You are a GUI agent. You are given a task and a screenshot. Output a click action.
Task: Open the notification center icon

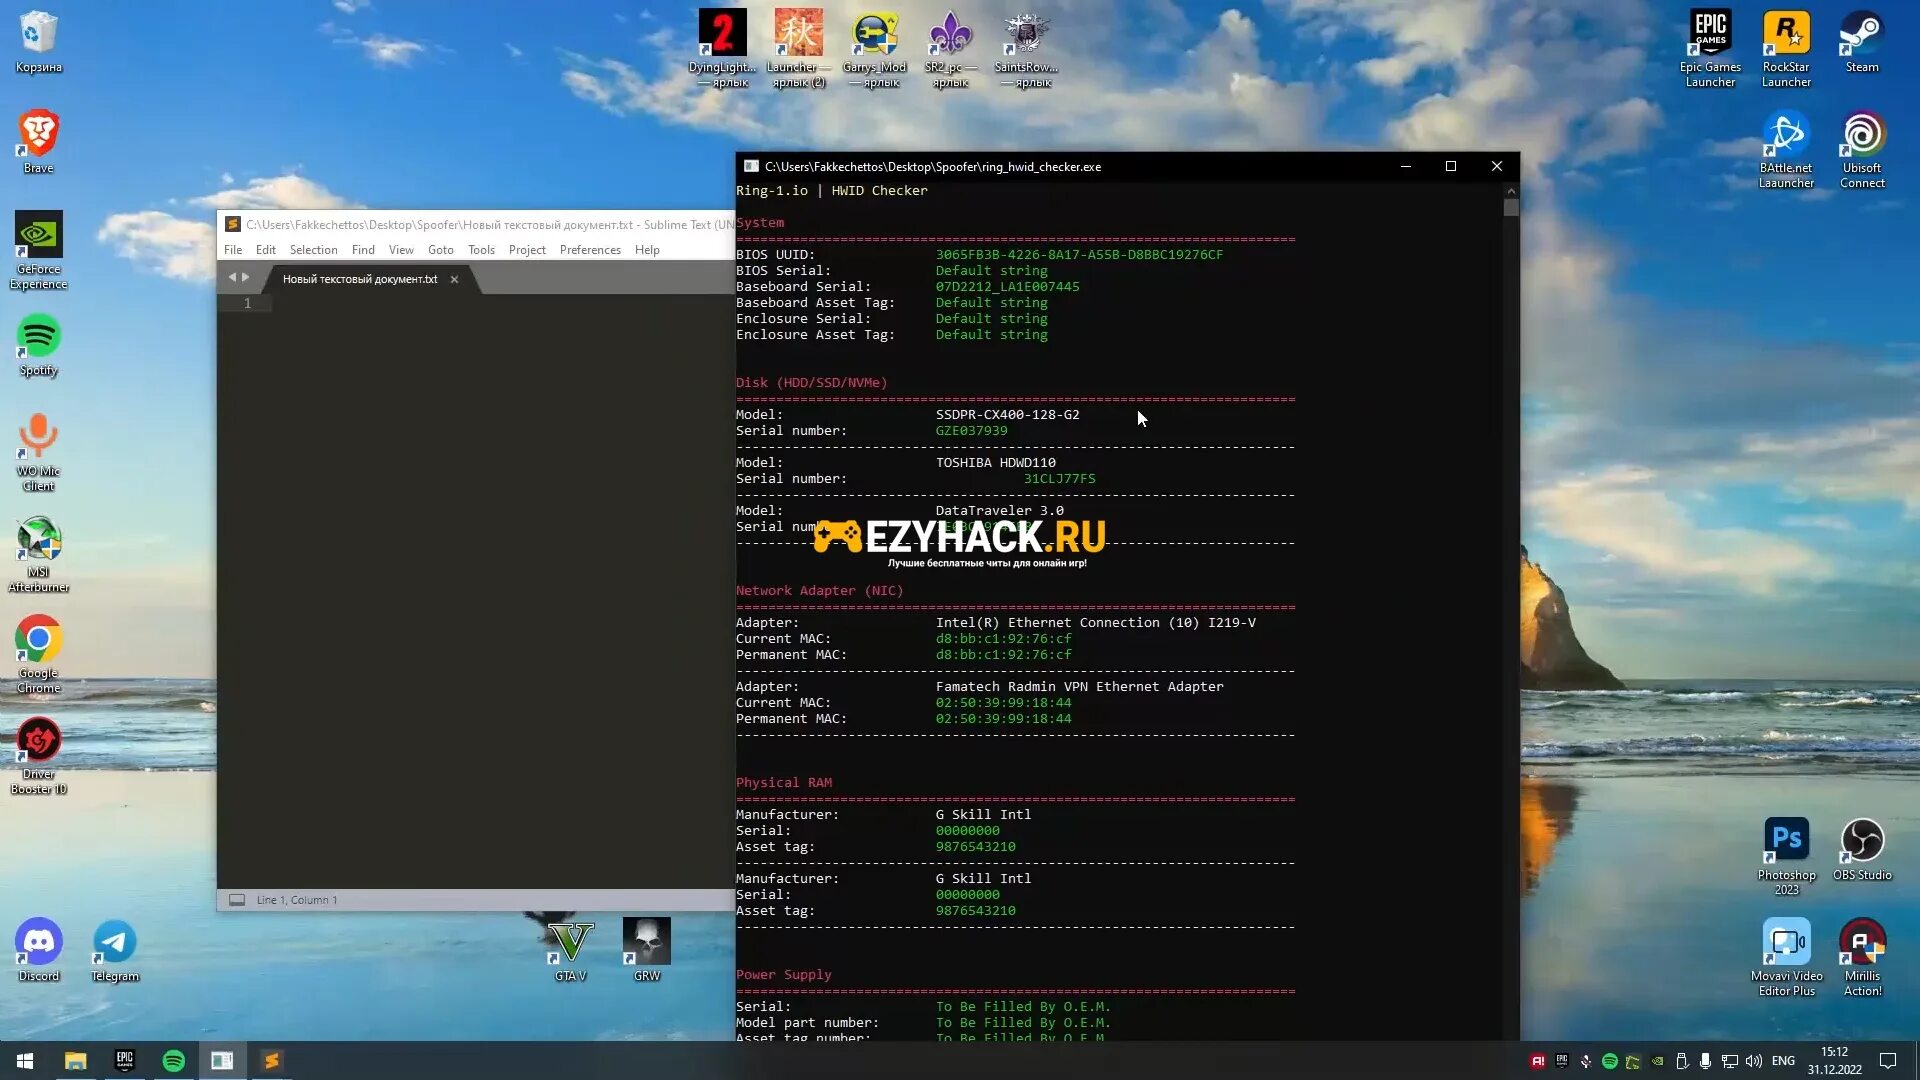coord(1888,1061)
